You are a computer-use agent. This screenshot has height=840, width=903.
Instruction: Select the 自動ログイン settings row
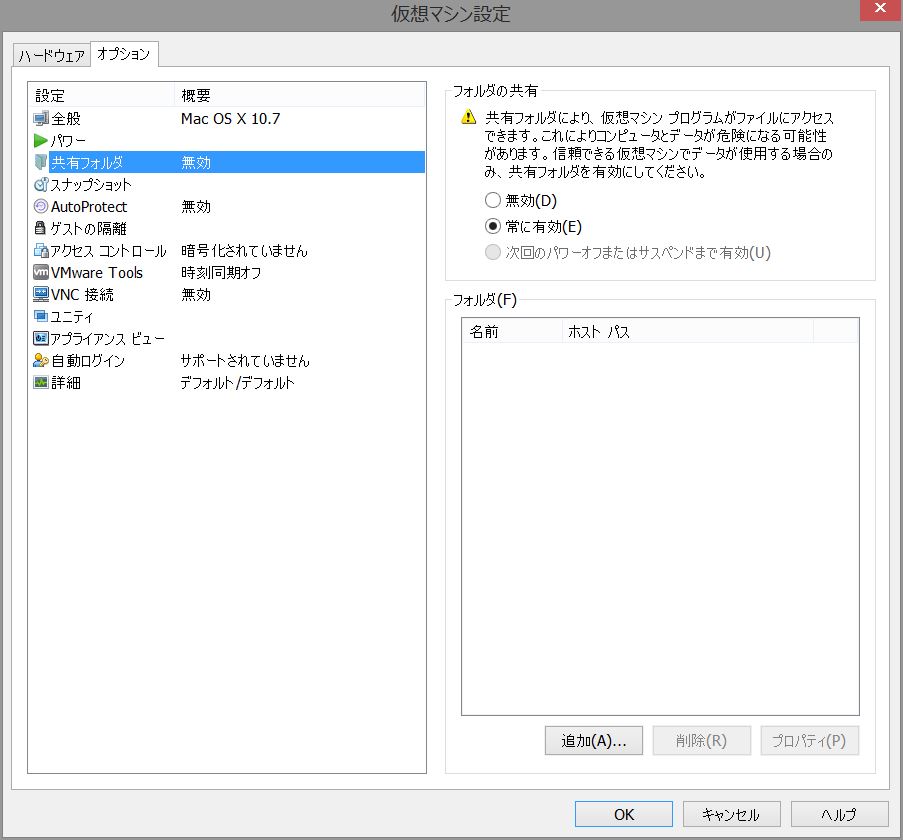(227, 360)
